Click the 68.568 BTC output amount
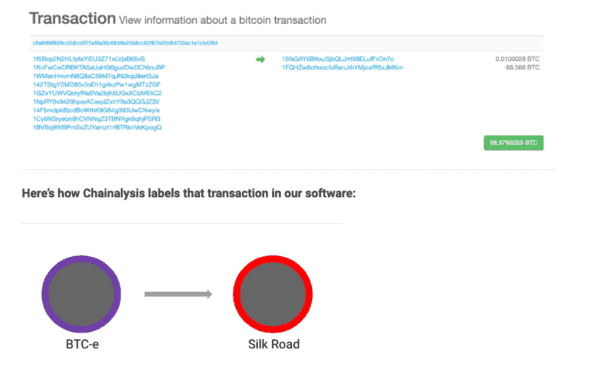 point(523,67)
